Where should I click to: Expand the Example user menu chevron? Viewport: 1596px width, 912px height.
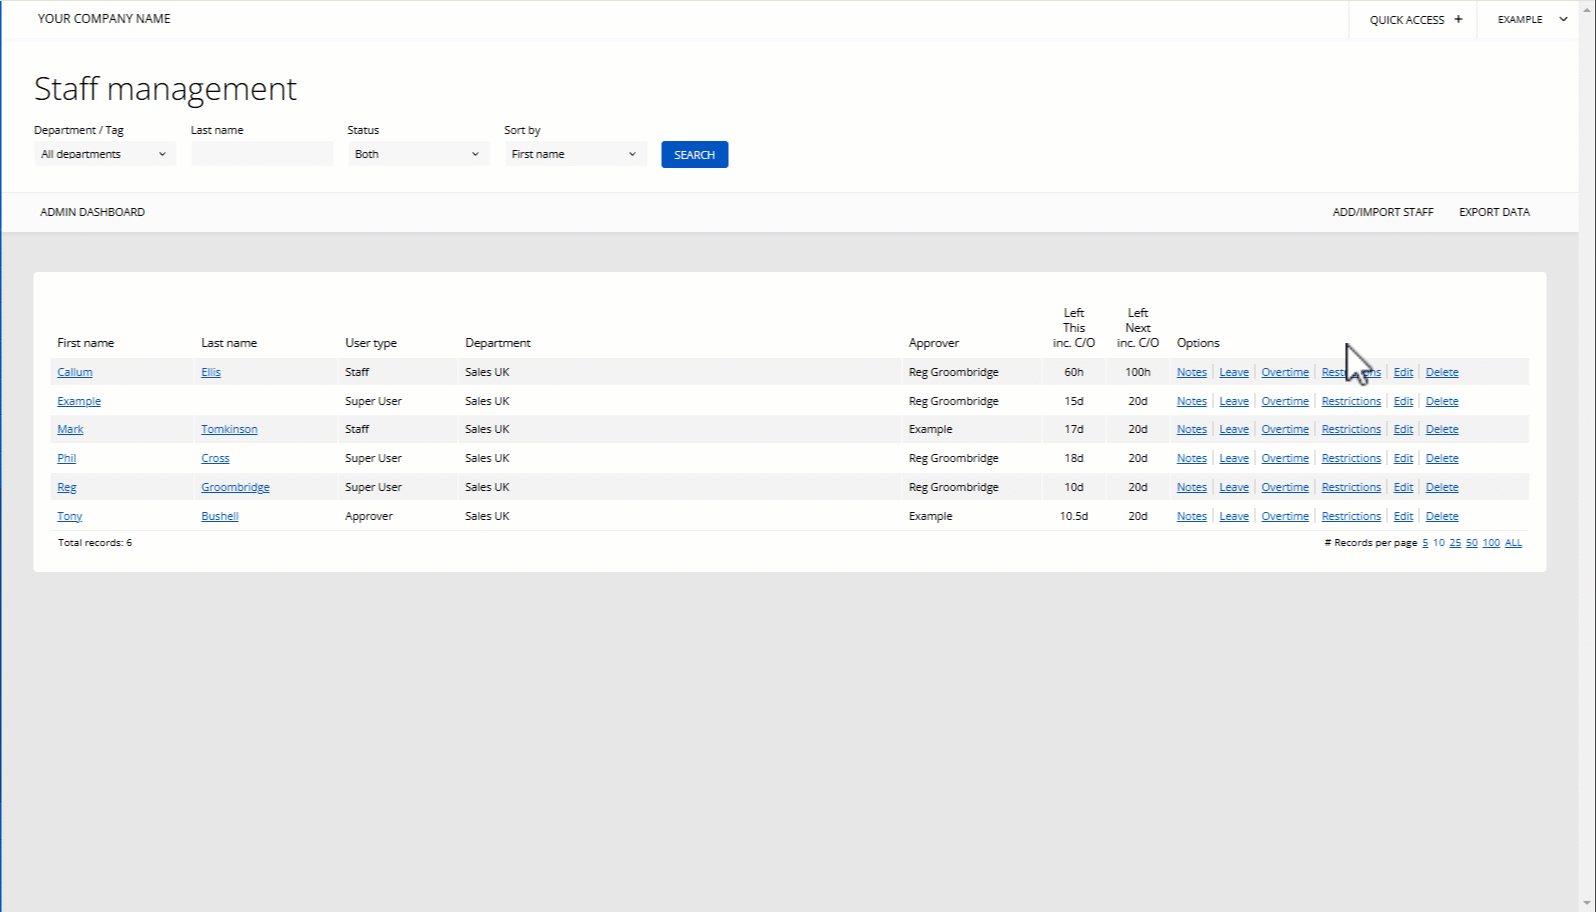click(x=1563, y=19)
